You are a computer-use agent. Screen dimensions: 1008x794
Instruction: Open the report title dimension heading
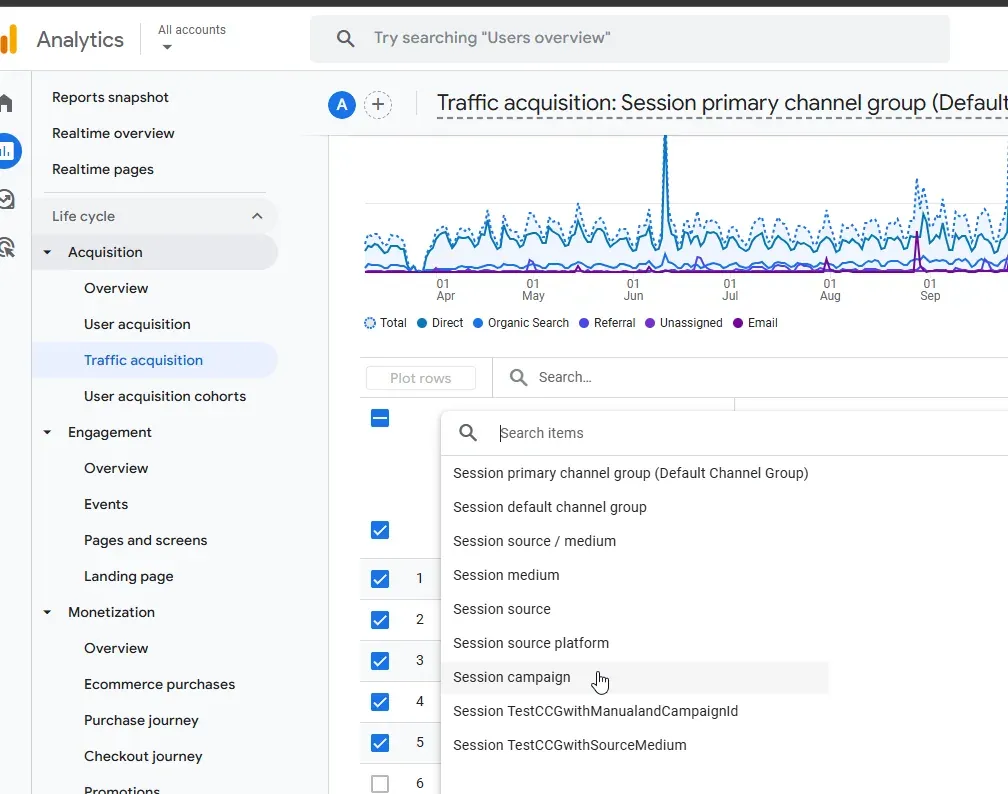pyautogui.click(x=722, y=103)
